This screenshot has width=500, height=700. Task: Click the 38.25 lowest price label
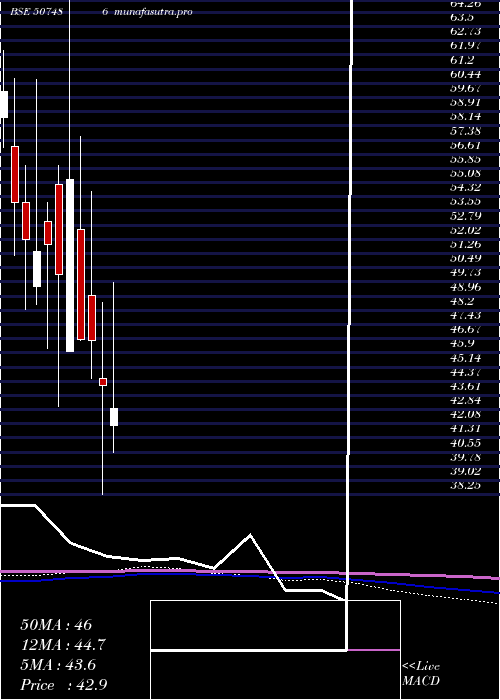coord(465,486)
